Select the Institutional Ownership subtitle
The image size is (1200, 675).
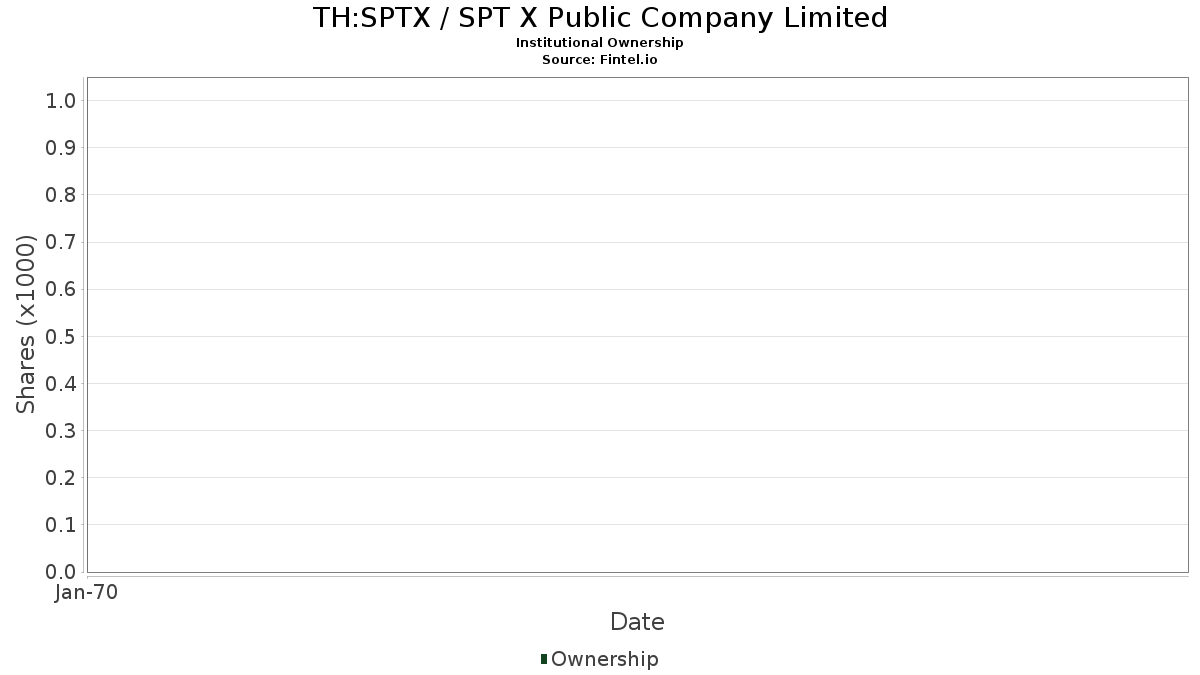pyautogui.click(x=599, y=43)
